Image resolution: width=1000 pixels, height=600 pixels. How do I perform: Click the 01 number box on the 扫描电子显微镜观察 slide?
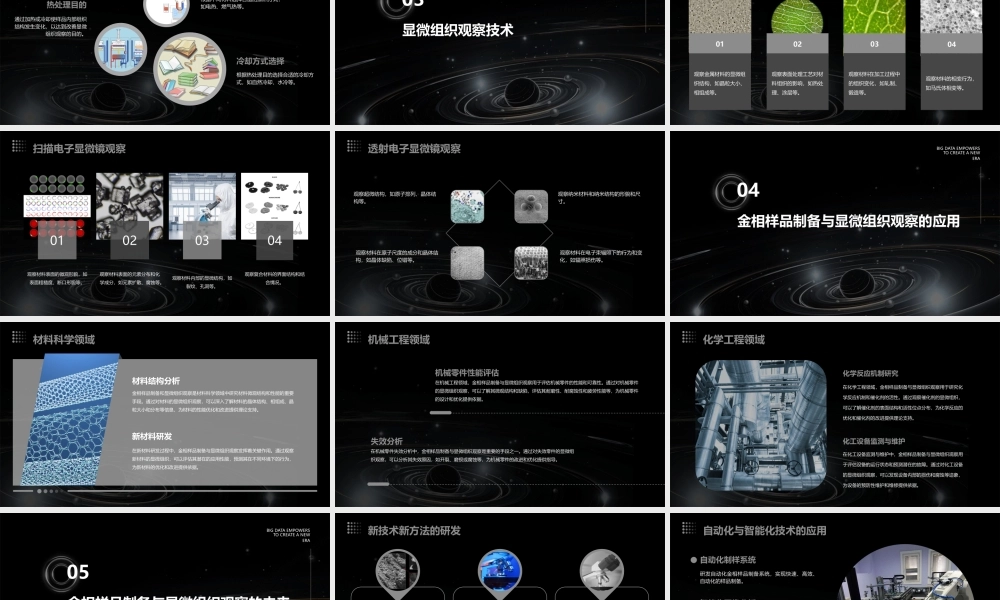coord(57,240)
